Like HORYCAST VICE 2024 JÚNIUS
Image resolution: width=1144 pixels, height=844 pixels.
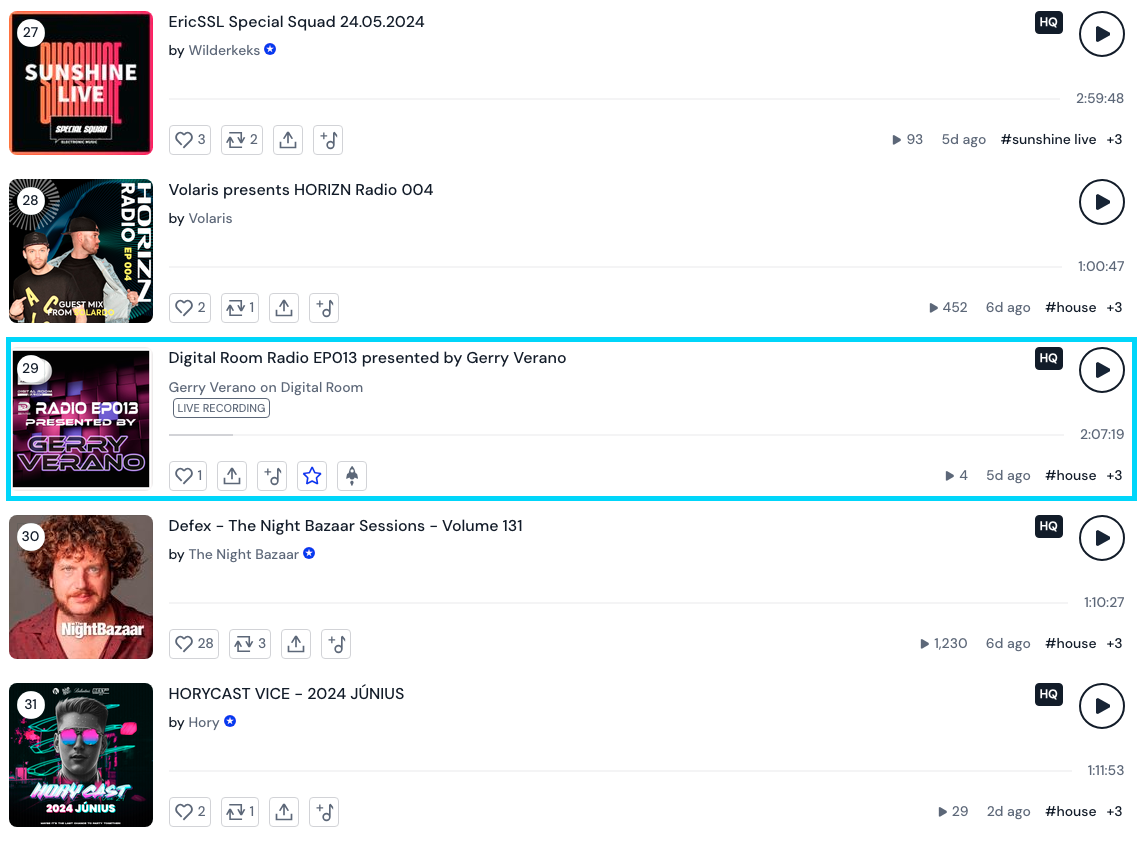(190, 812)
